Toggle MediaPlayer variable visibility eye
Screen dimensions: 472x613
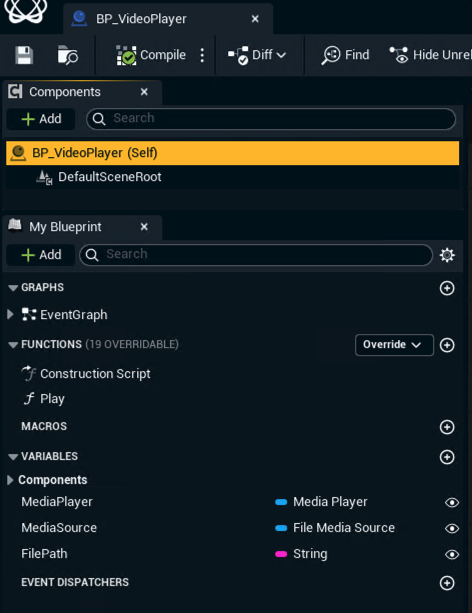tap(452, 502)
